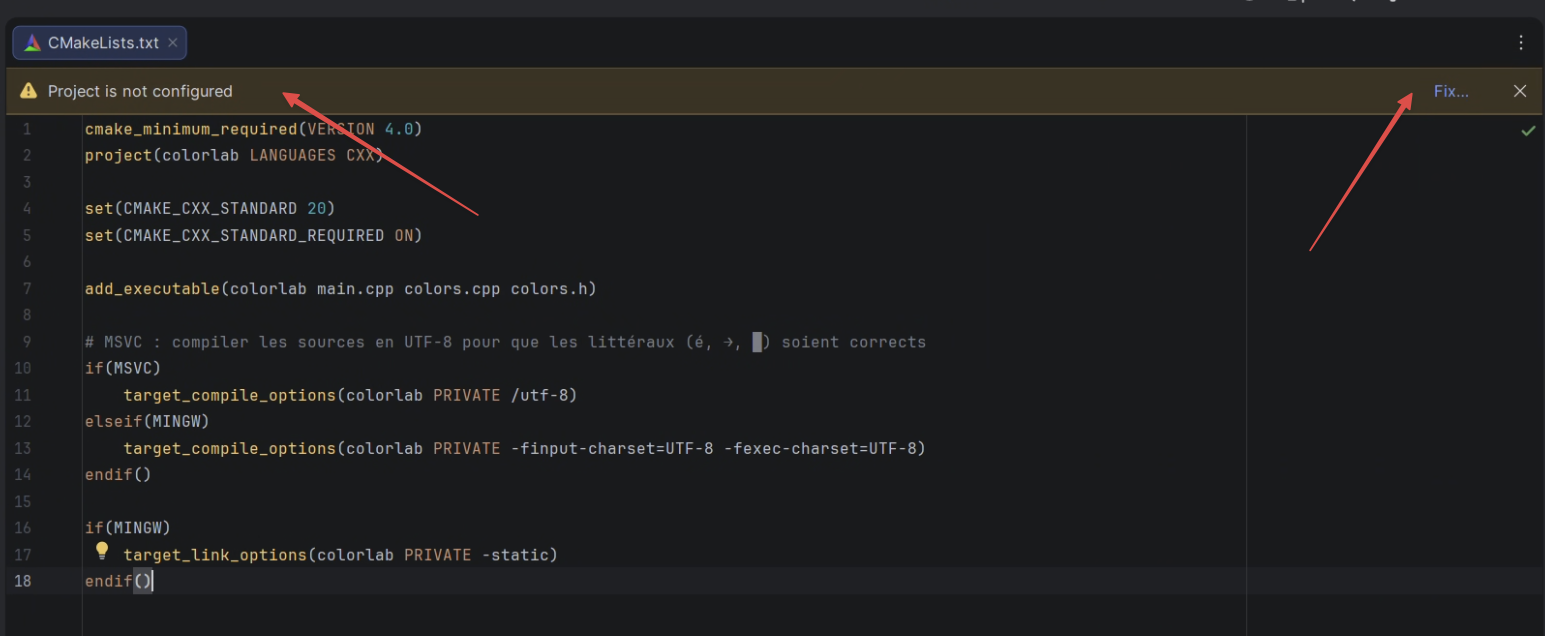Viewport: 1545px width, 636px height.
Task: Click the add_executable line
Action: 340,289
